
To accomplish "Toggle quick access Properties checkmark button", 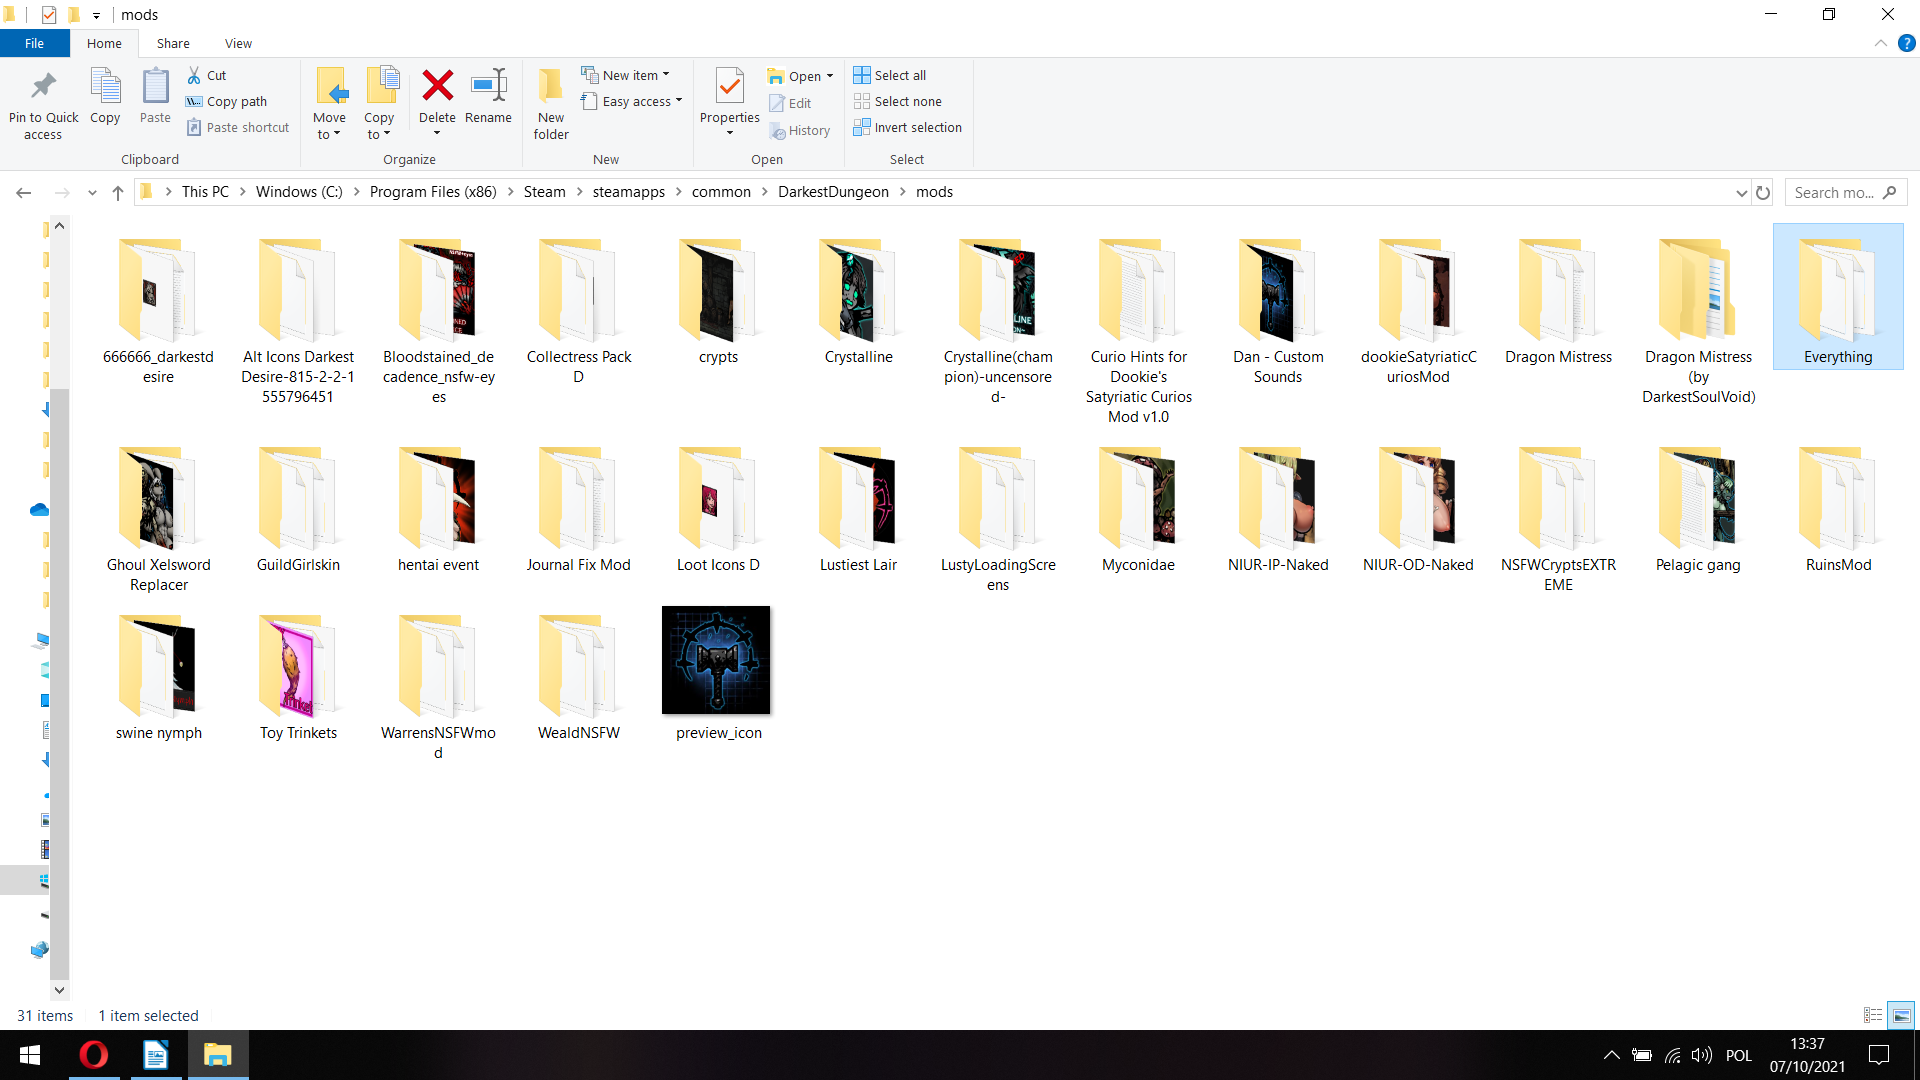I will tap(49, 15).
